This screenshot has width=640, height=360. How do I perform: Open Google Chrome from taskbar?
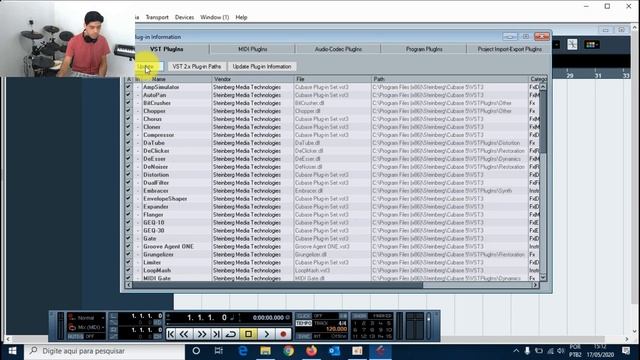288,351
